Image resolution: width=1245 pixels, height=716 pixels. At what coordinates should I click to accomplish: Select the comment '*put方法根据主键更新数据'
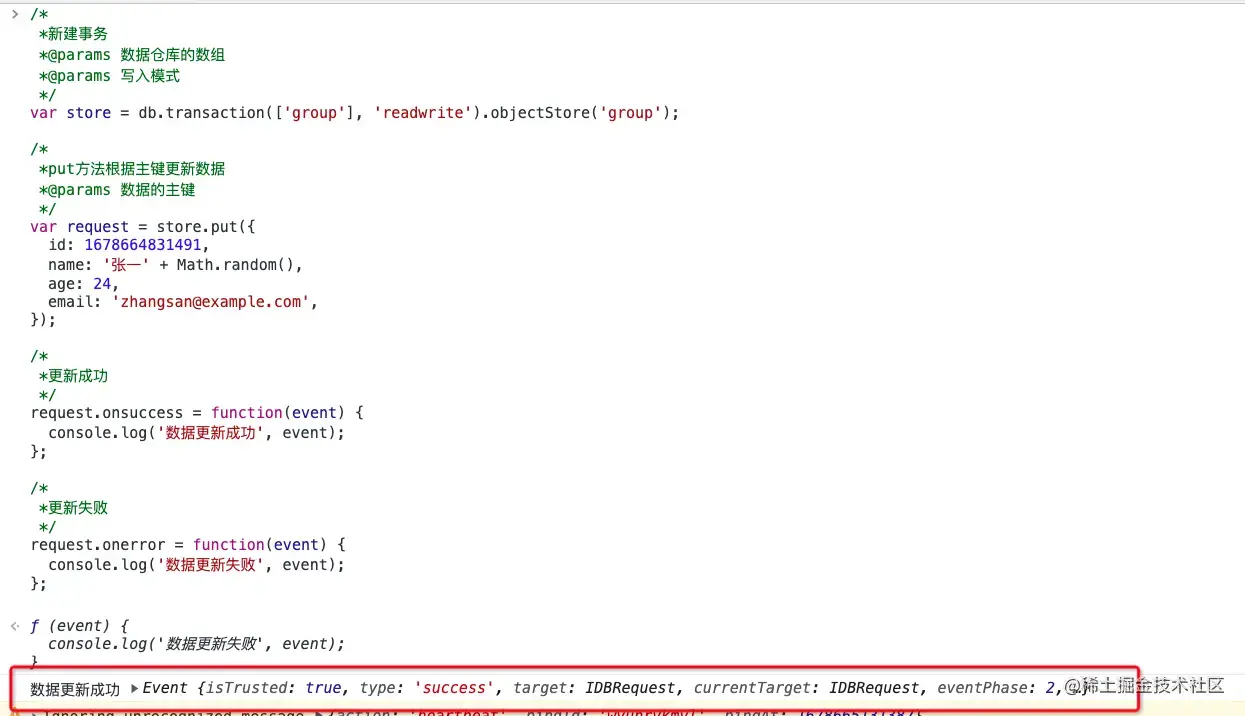click(x=132, y=169)
